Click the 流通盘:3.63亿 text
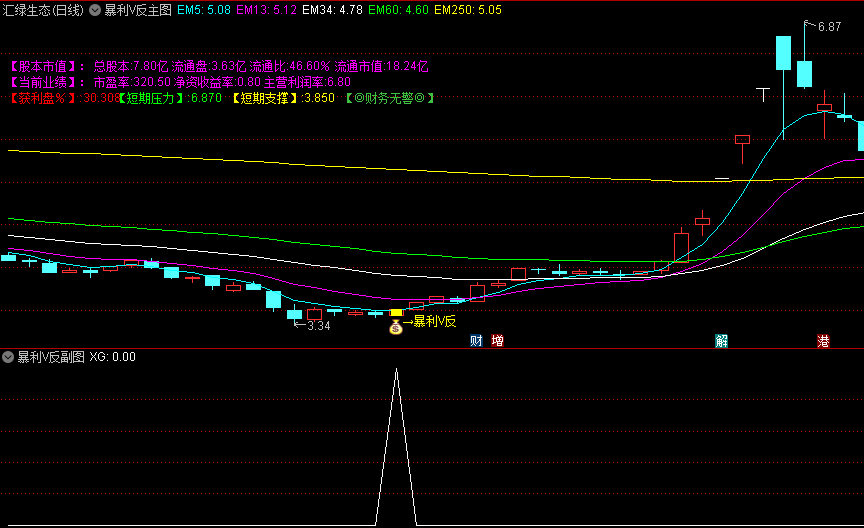Screen dimensions: 864x528 tap(208, 67)
